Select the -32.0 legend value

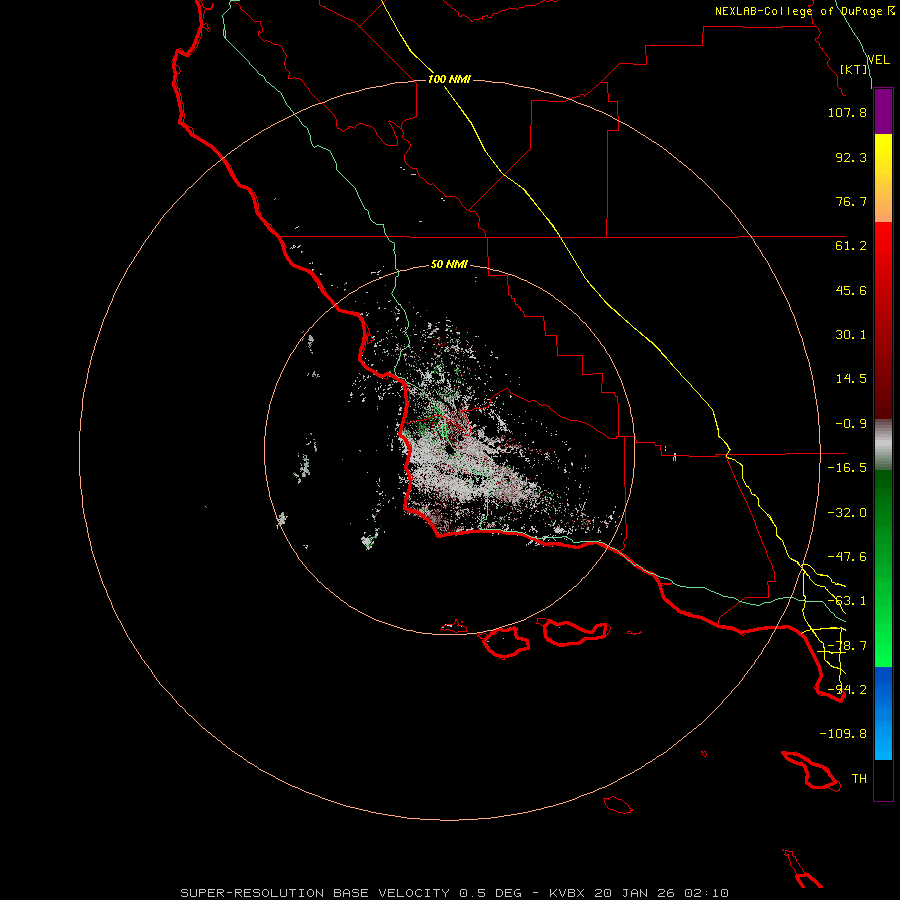pos(847,513)
